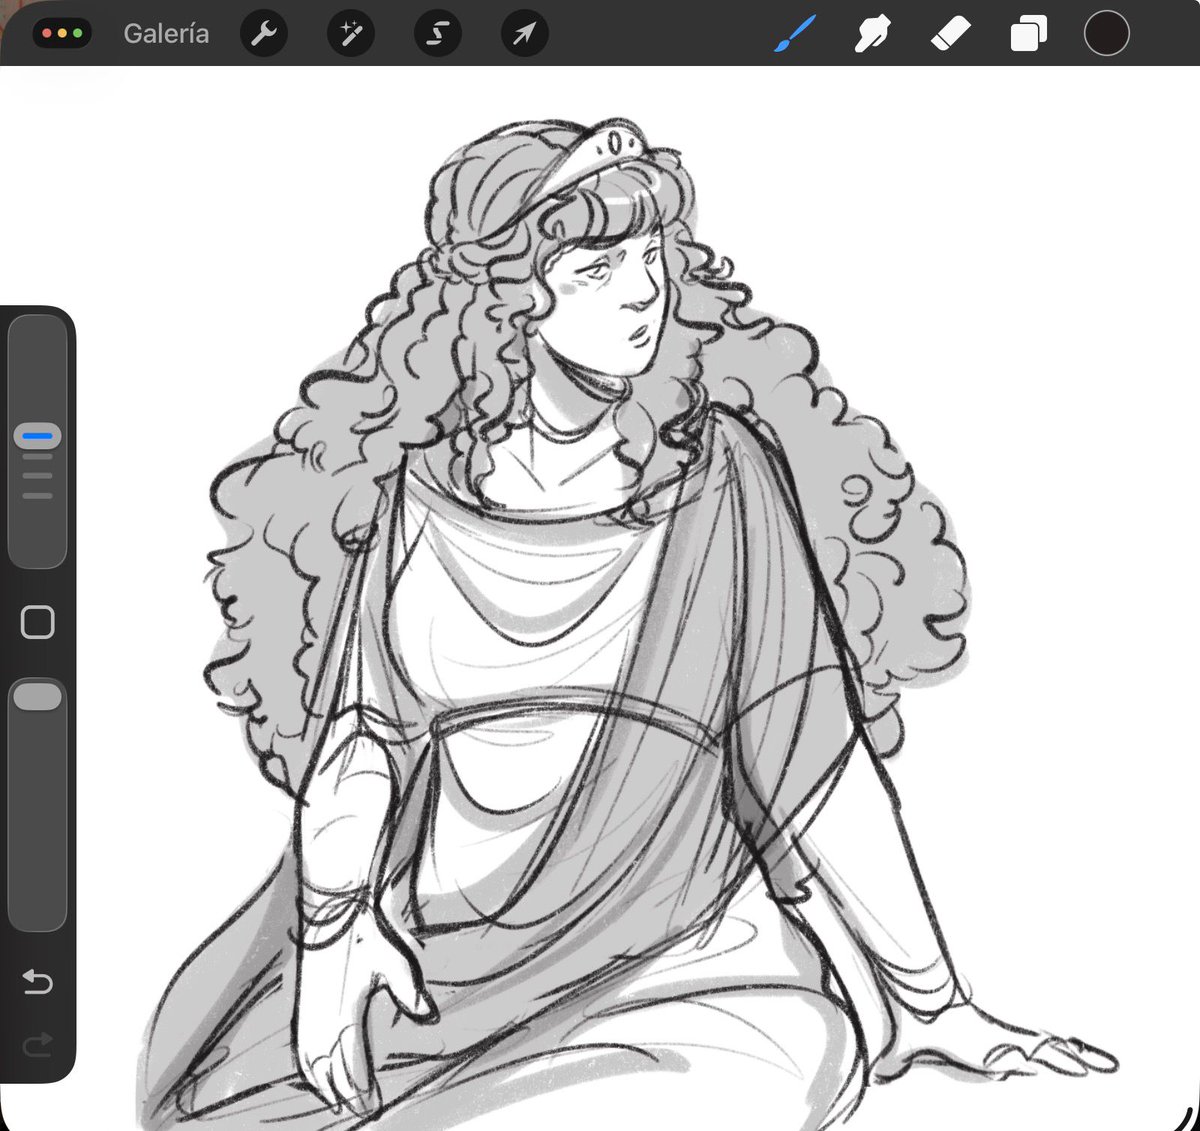
Task: Open the Adjustments magic wand menu
Action: coord(351,34)
